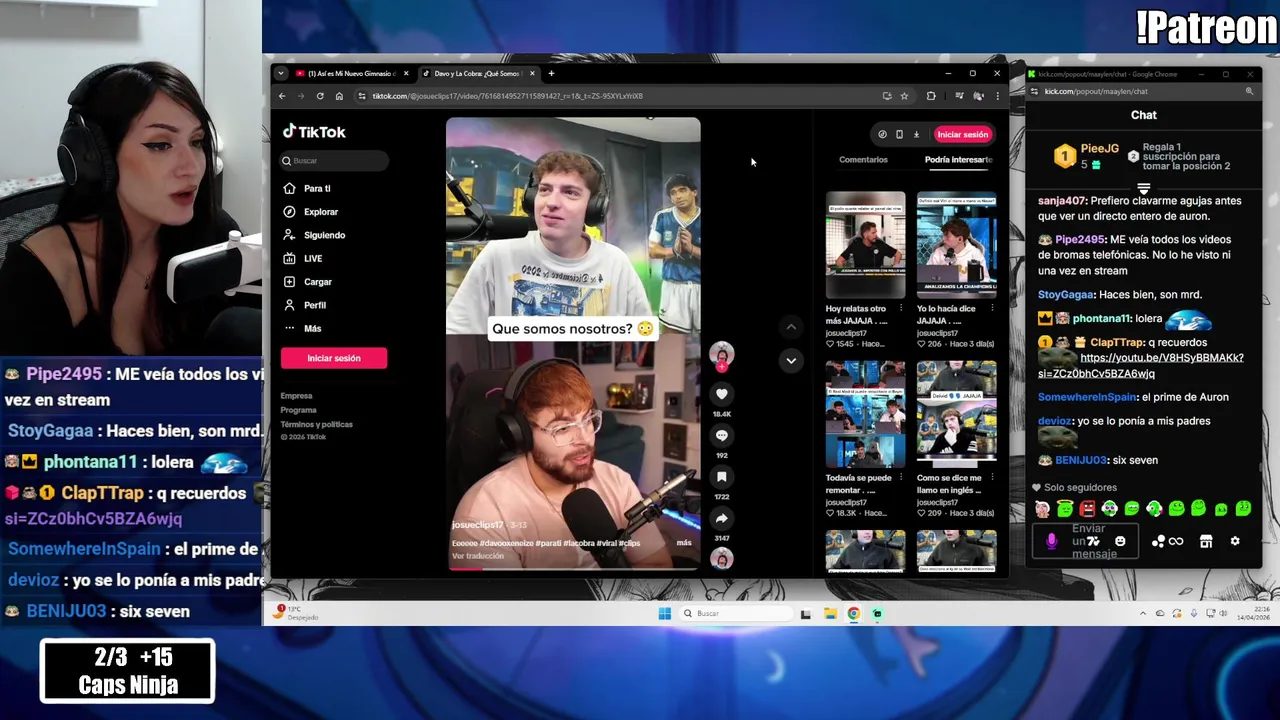
Task: Seek on the video progress bar
Action: click(573, 568)
